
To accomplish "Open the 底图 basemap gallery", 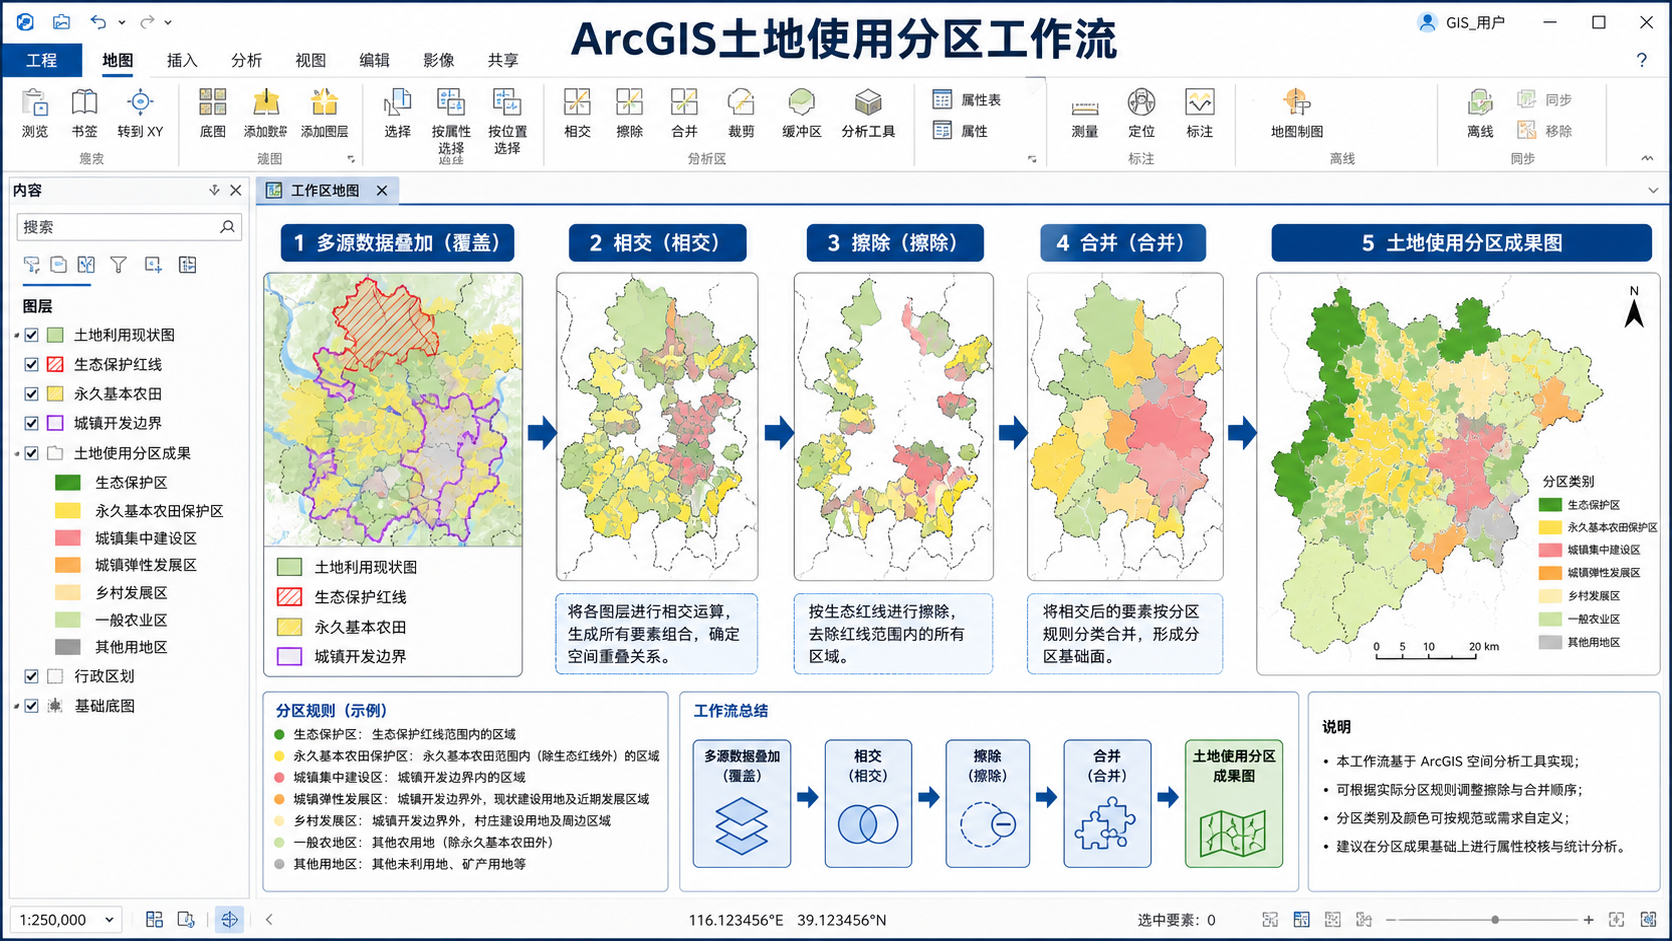I will (212, 112).
